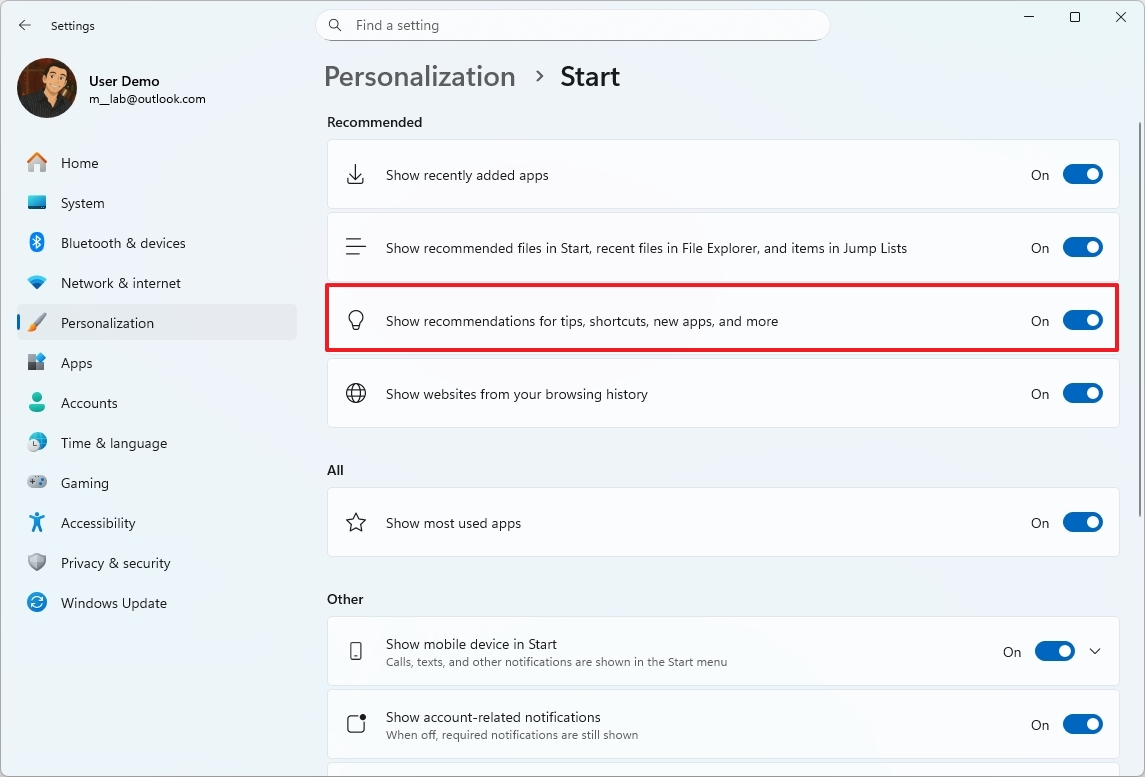Click the Gaming controller icon
Image resolution: width=1145 pixels, height=777 pixels.
[x=37, y=483]
